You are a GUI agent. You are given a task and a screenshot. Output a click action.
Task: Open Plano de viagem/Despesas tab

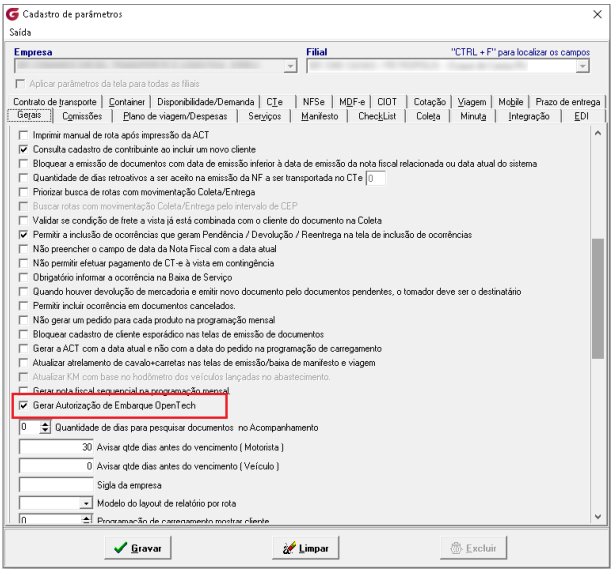pos(175,116)
